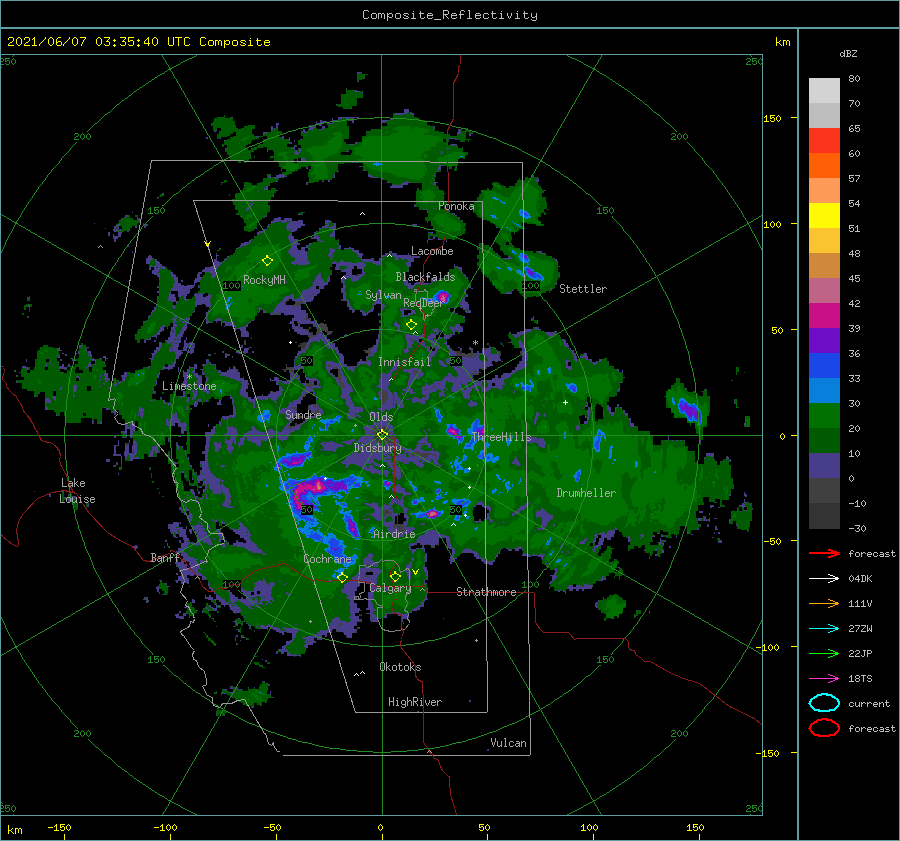Click the '04DK' legend text
The height and width of the screenshot is (841, 900).
[860, 578]
